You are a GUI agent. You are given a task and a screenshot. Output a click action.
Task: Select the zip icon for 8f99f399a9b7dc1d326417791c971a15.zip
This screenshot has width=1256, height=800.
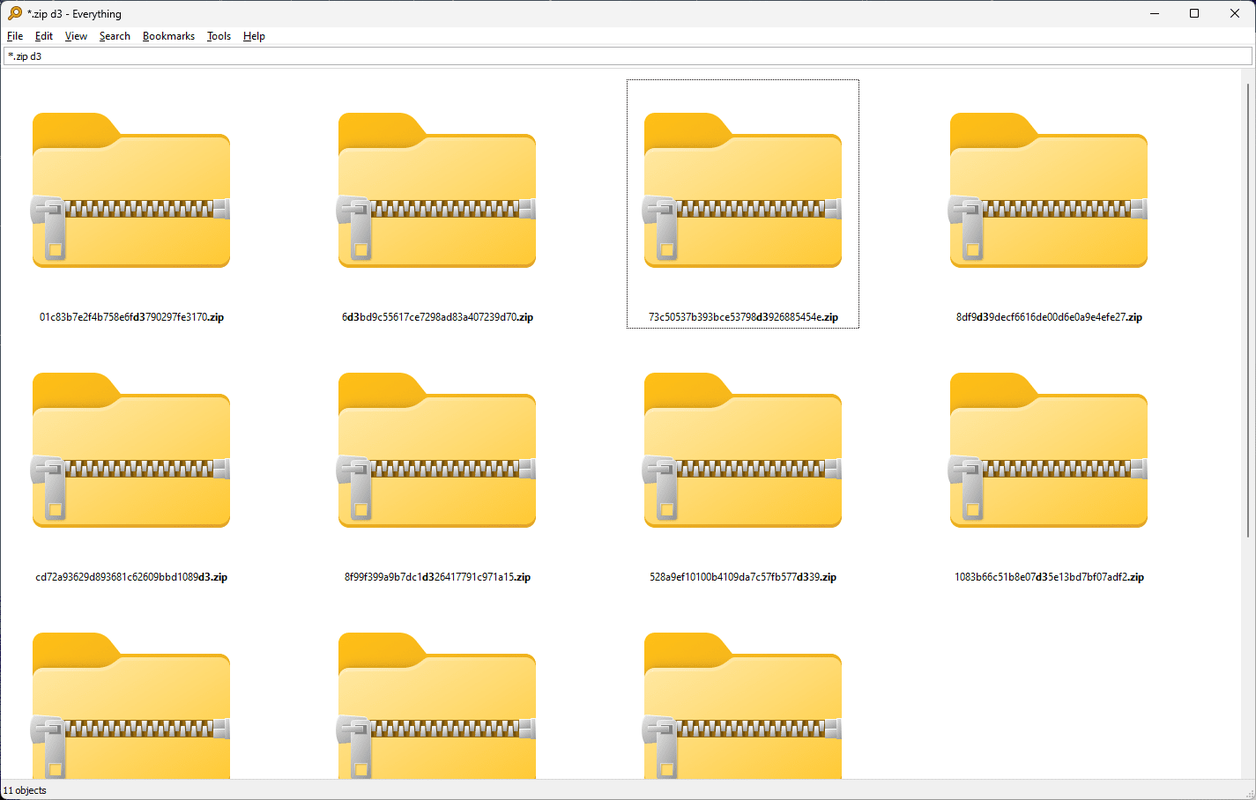pos(437,450)
